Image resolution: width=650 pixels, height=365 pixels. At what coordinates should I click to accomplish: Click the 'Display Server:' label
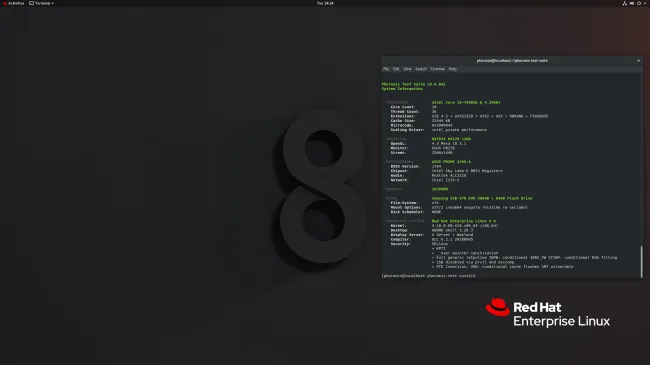coord(407,235)
